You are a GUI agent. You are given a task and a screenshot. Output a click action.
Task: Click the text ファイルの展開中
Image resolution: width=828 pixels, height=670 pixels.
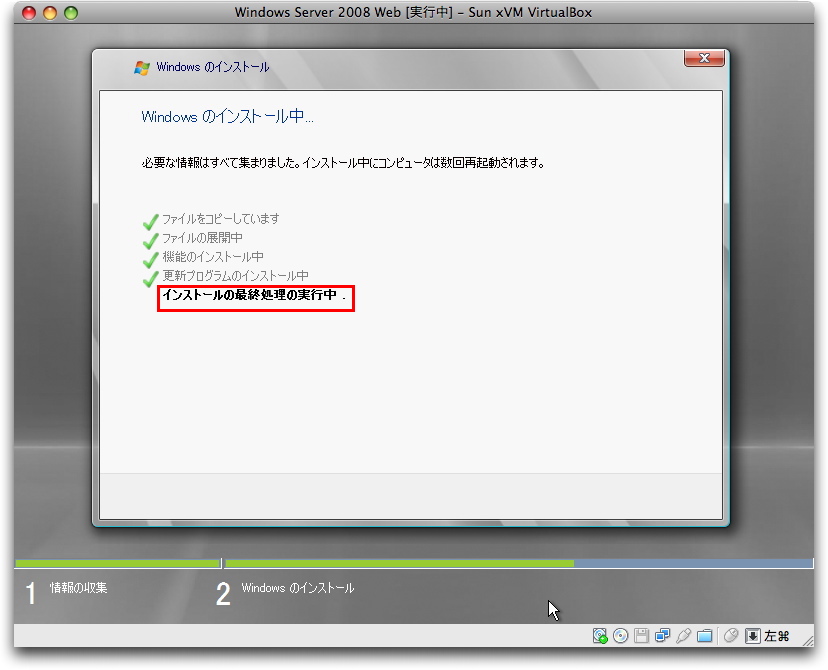[x=202, y=238]
